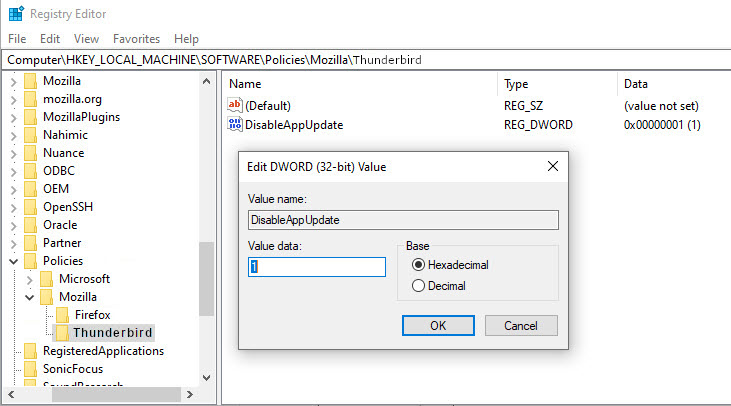
Task: Open the View menu
Action: (86, 39)
